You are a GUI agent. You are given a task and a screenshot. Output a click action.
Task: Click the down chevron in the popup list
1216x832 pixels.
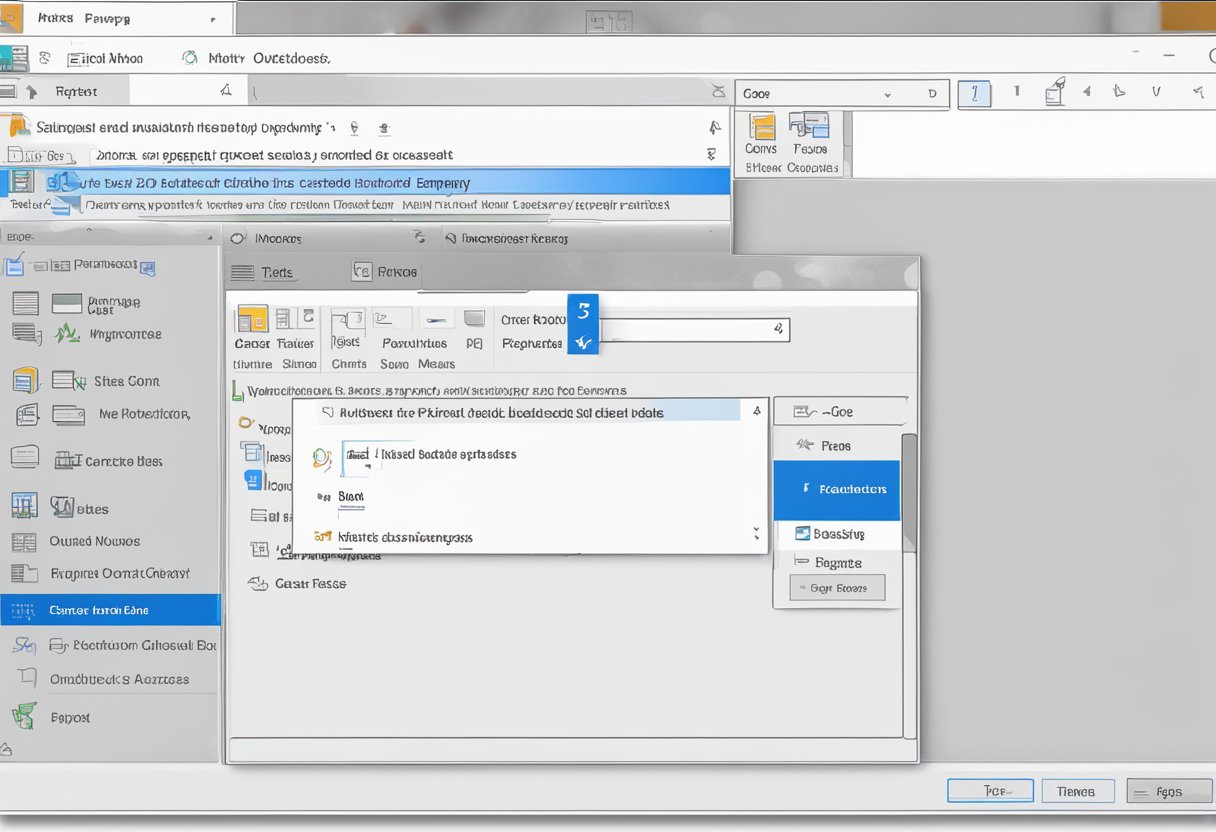tap(756, 535)
